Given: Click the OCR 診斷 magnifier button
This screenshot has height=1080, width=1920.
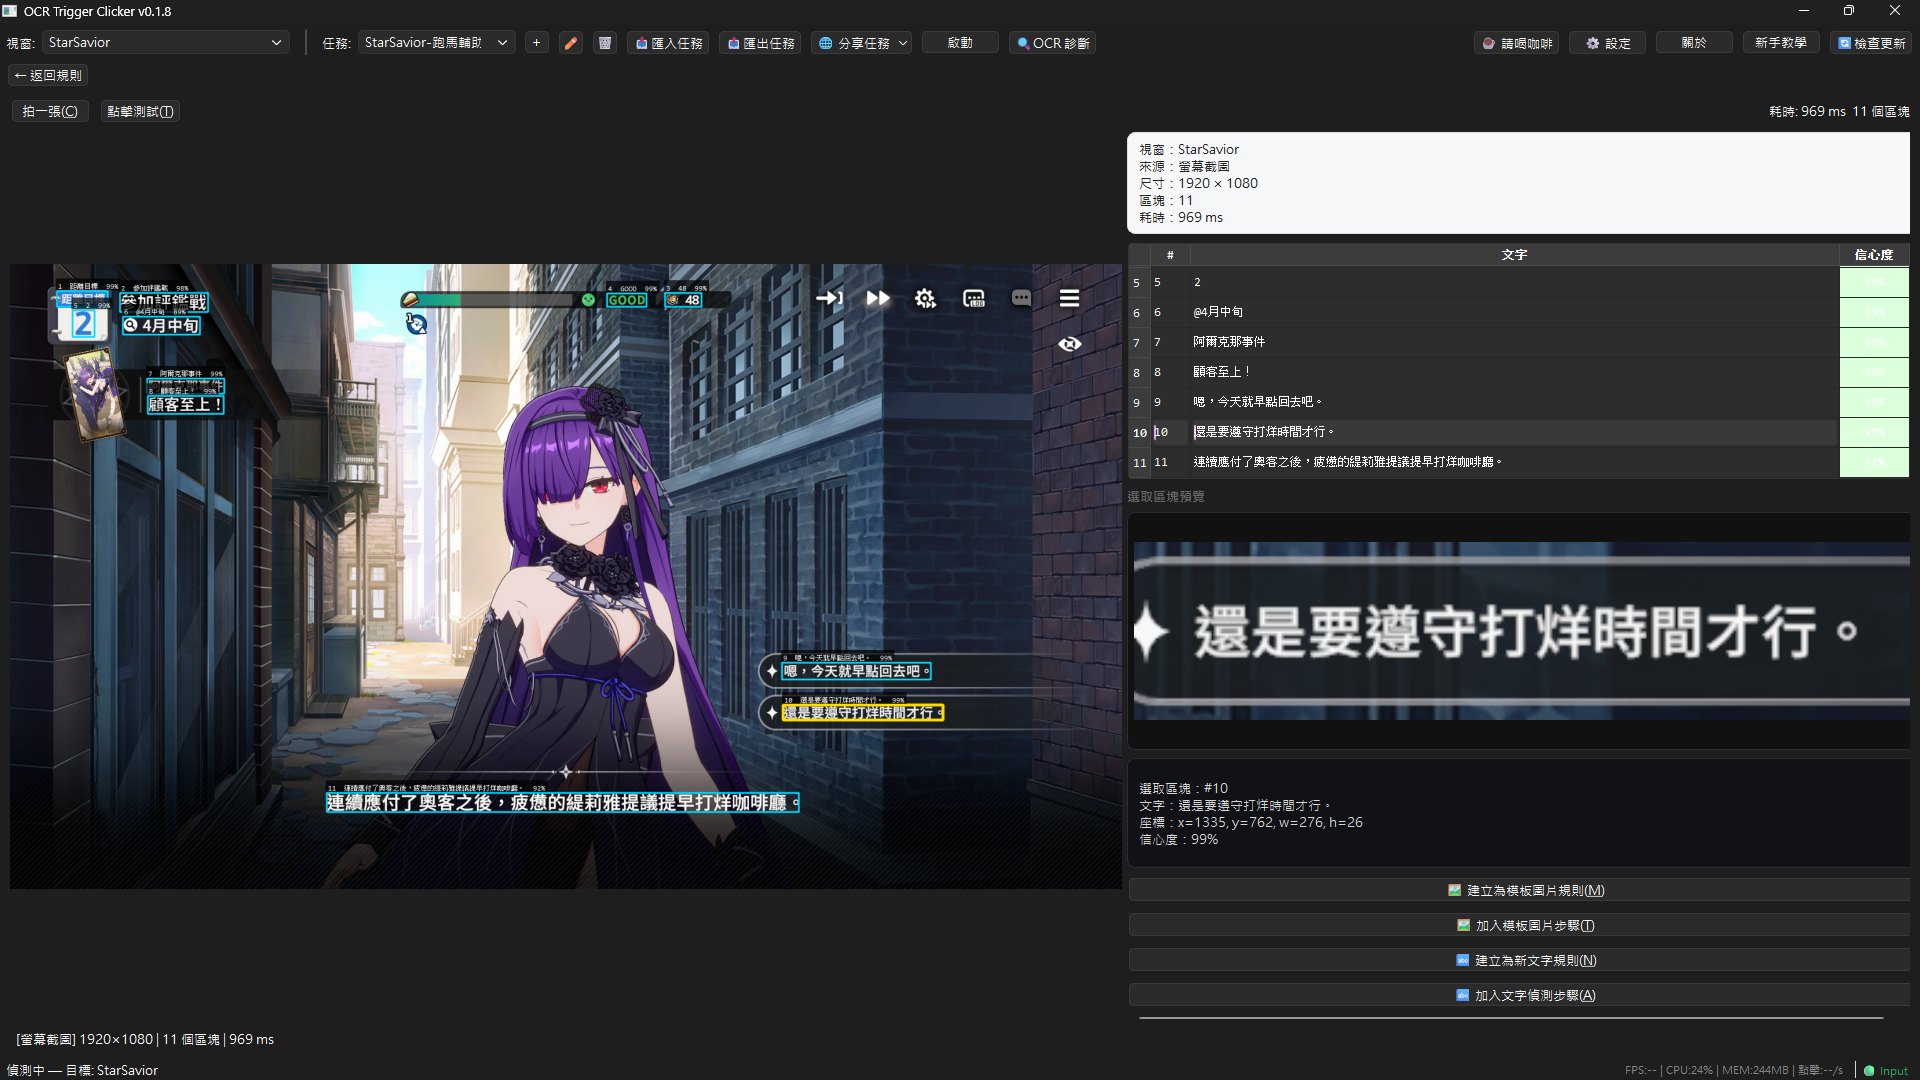Looking at the screenshot, I should click(x=1053, y=43).
